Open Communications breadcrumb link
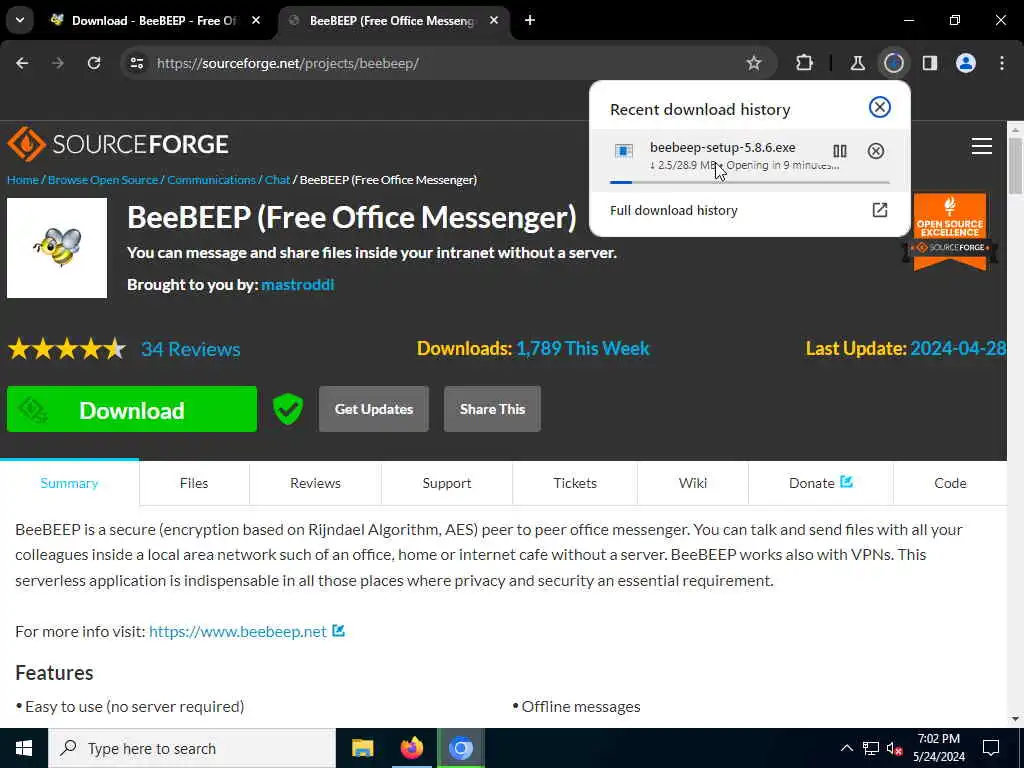The width and height of the screenshot is (1024, 768). (211, 180)
